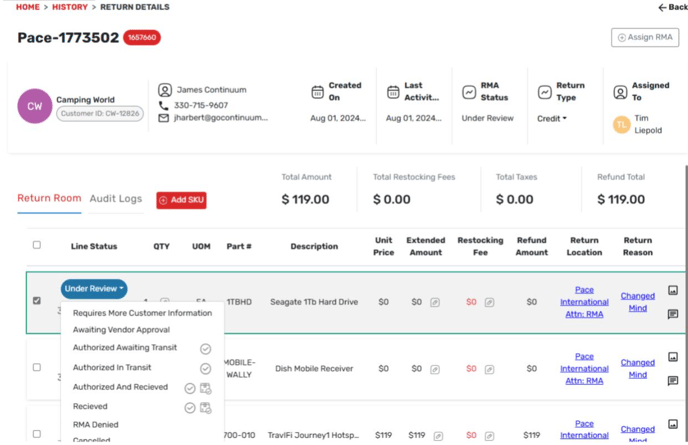Edit restocking fee for Dish Mobile Receiver
The height and width of the screenshot is (445, 688).
(489, 369)
